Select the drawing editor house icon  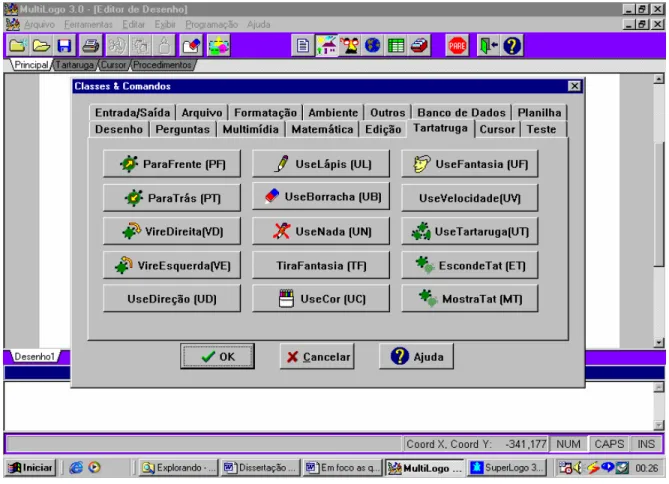click(326, 45)
